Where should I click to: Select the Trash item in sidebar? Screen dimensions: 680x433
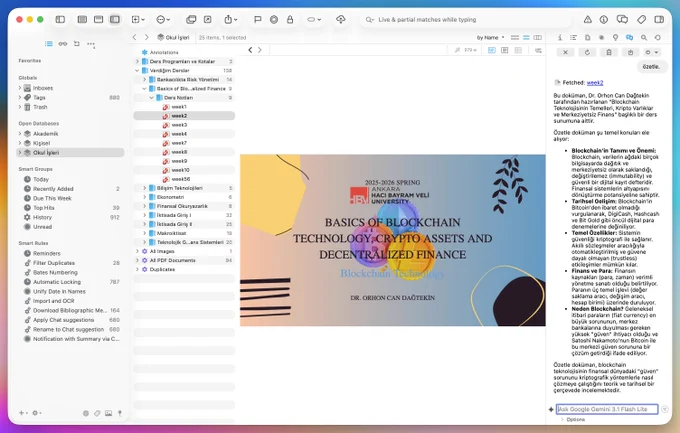tap(40, 107)
